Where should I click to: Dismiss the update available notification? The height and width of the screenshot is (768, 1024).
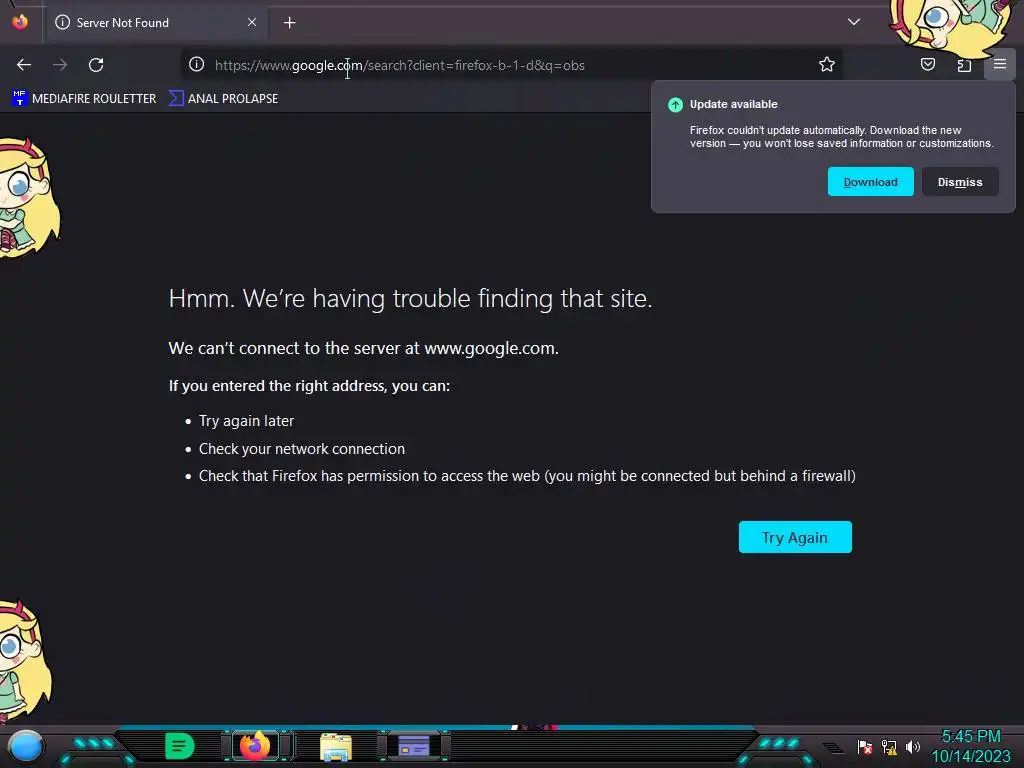pyautogui.click(x=960, y=182)
